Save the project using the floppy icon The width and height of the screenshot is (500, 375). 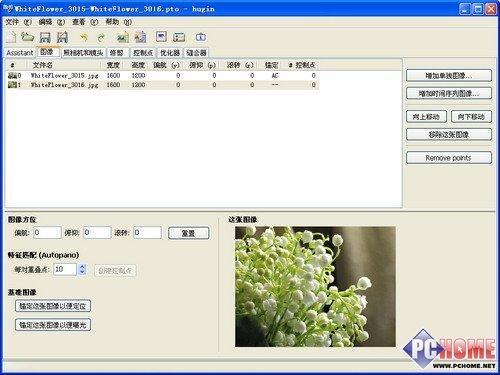coord(45,37)
